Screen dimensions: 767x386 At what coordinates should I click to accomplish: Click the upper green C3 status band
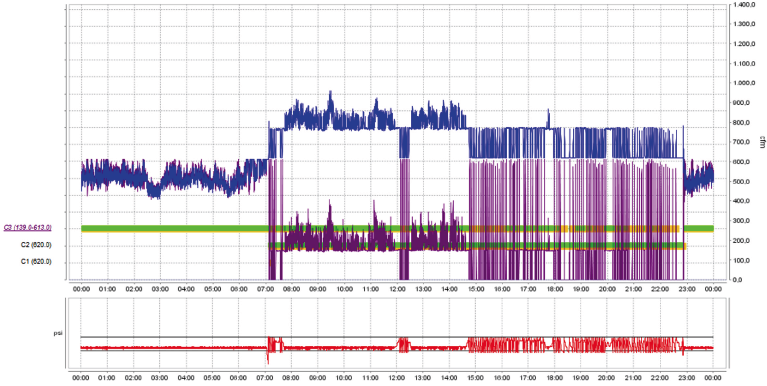397,228
